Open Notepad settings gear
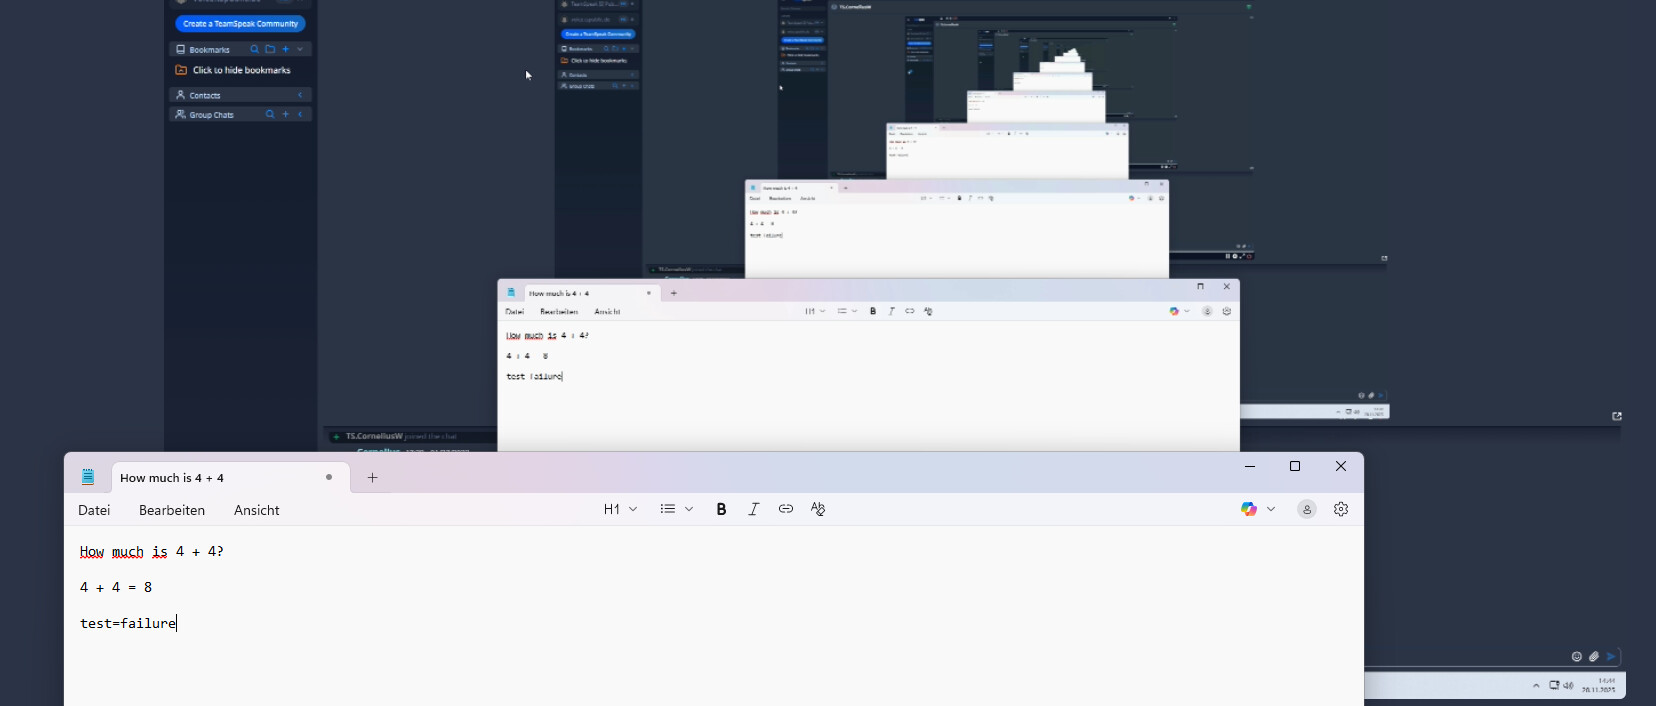 (x=1341, y=509)
